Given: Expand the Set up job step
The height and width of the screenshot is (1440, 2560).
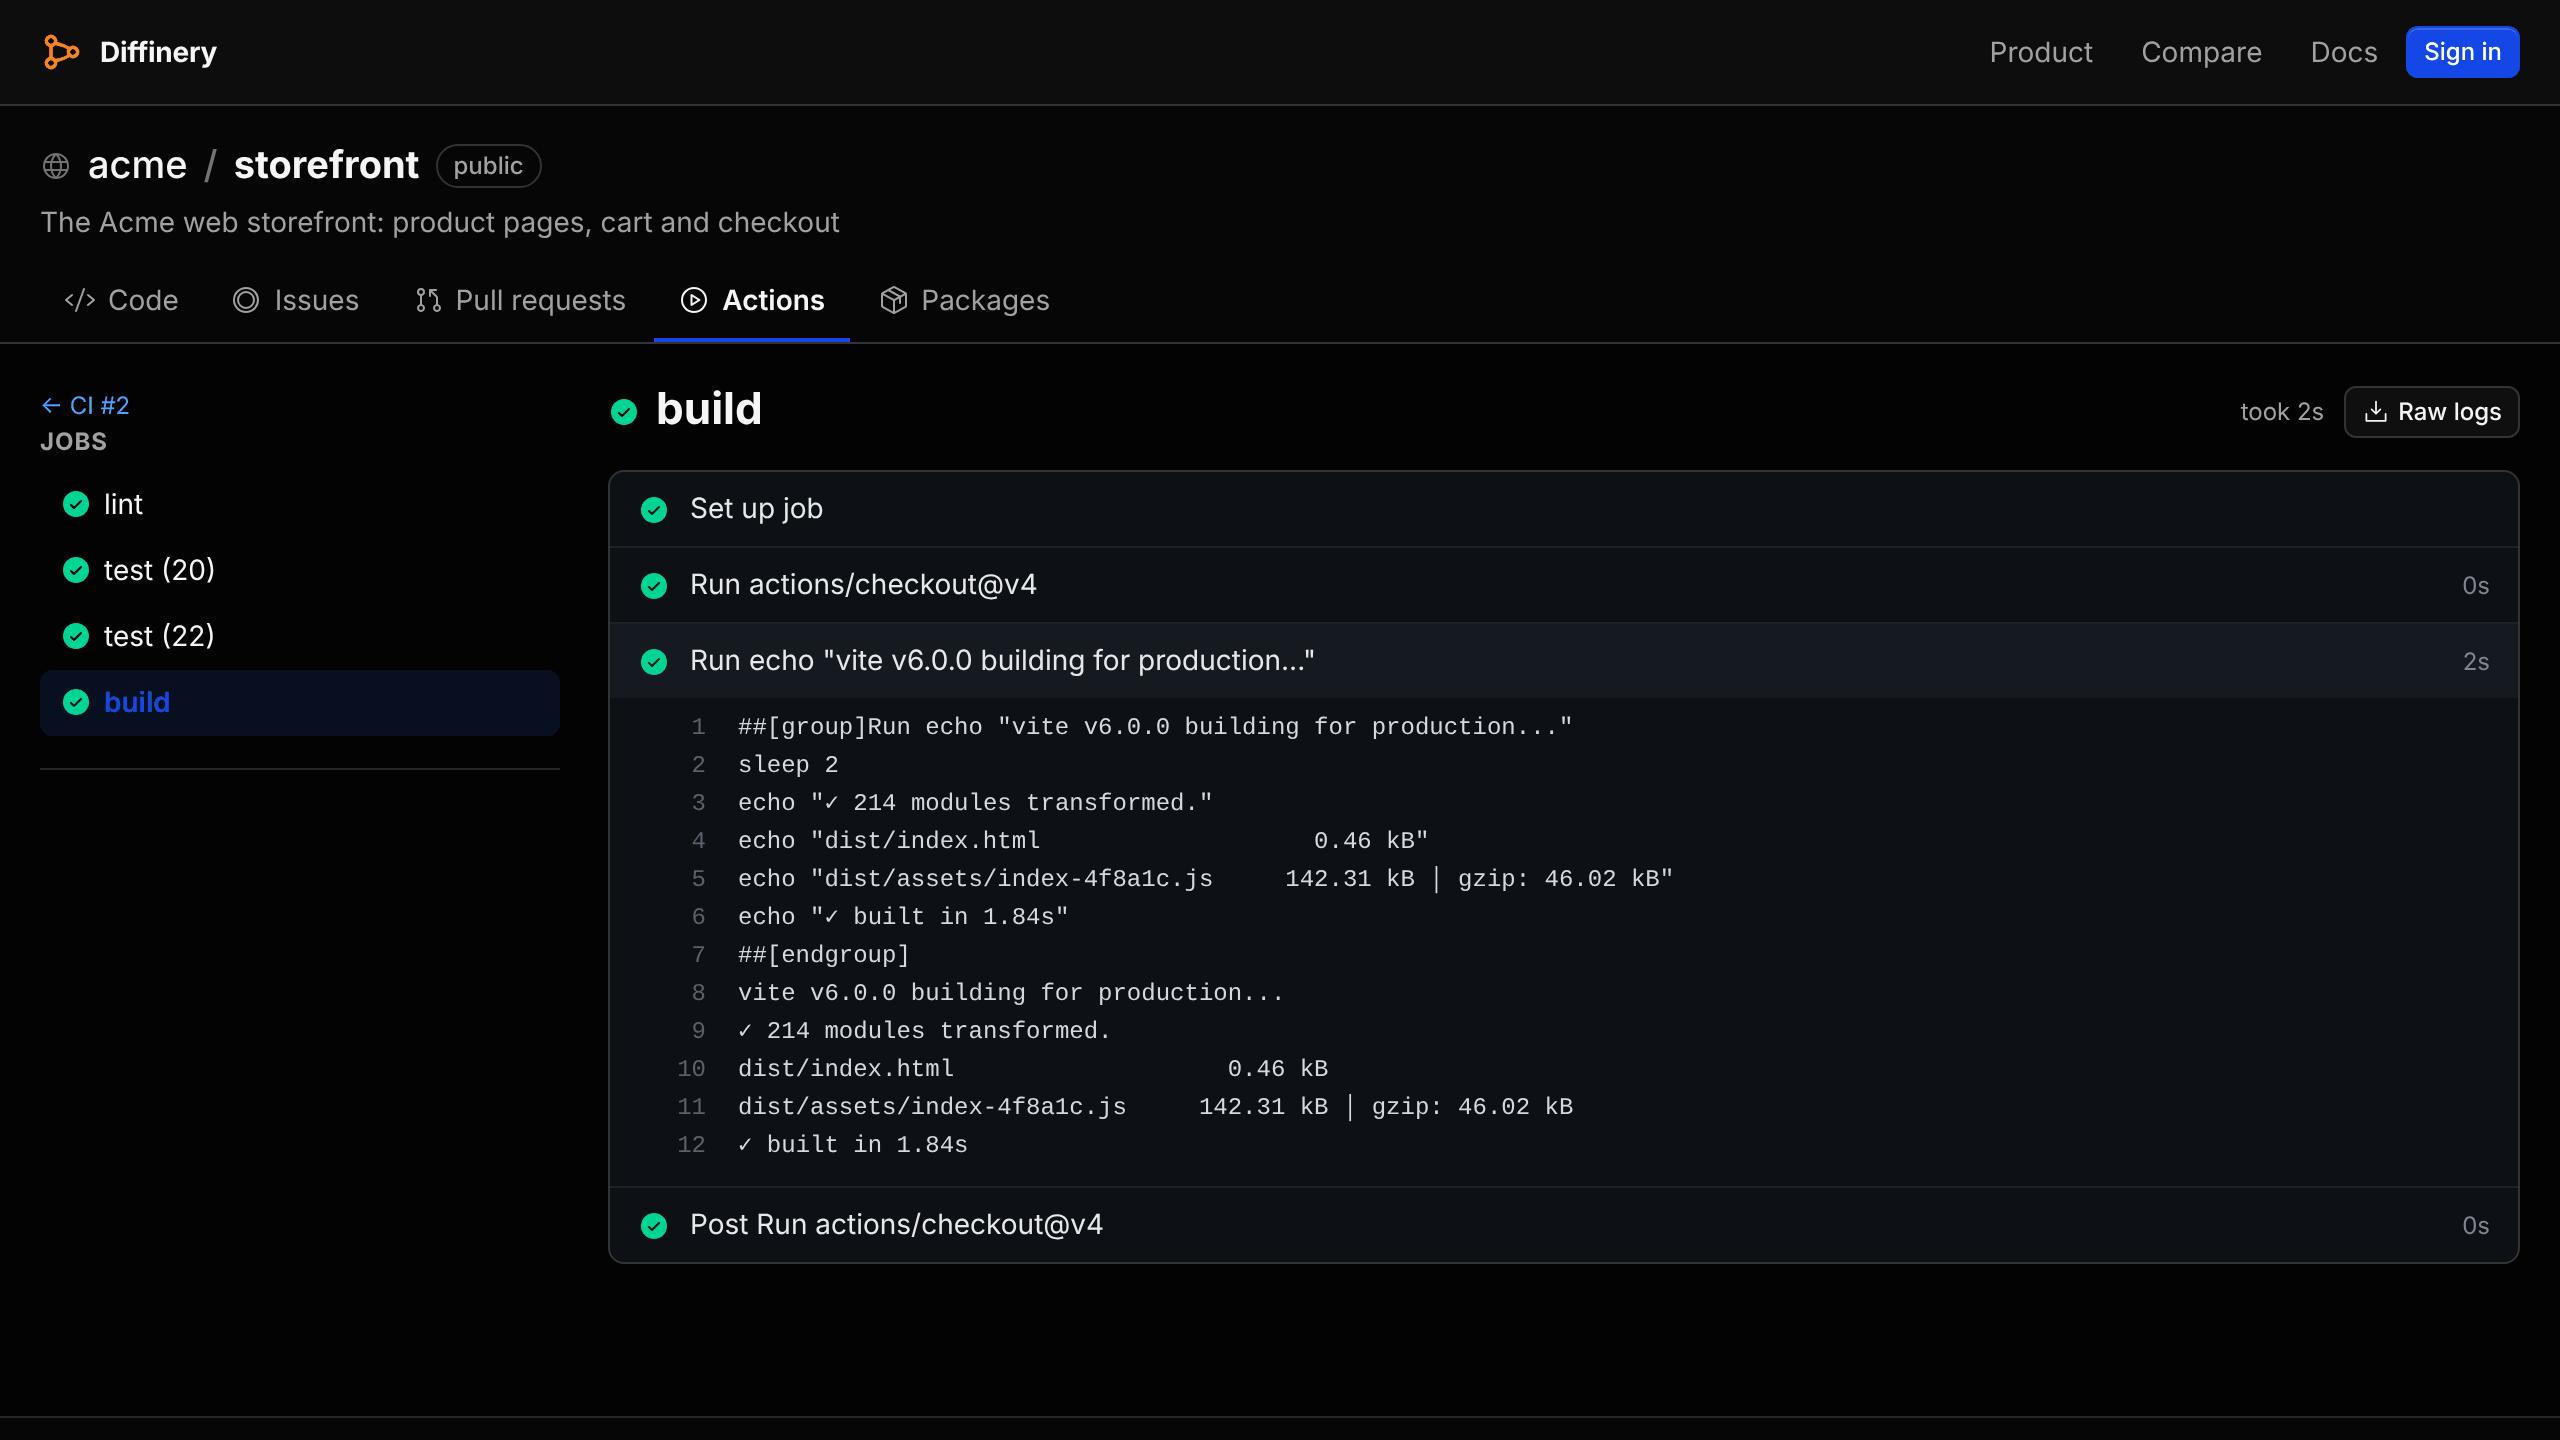Looking at the screenshot, I should [x=1563, y=509].
